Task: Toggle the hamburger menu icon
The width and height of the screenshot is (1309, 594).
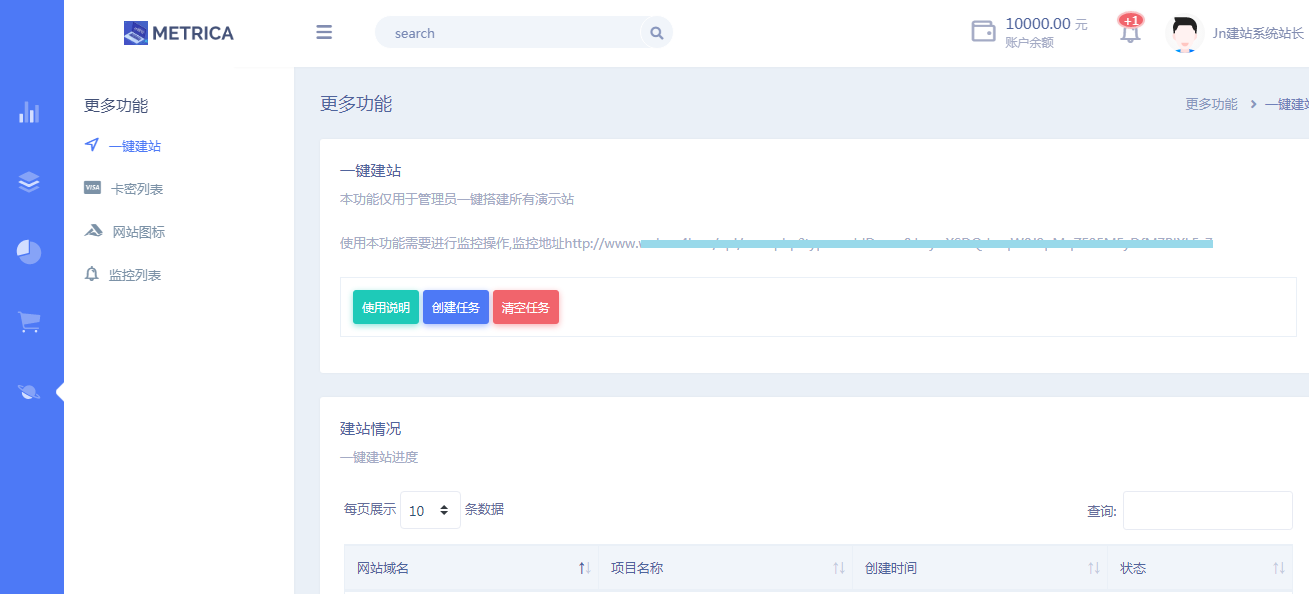Action: [x=324, y=32]
